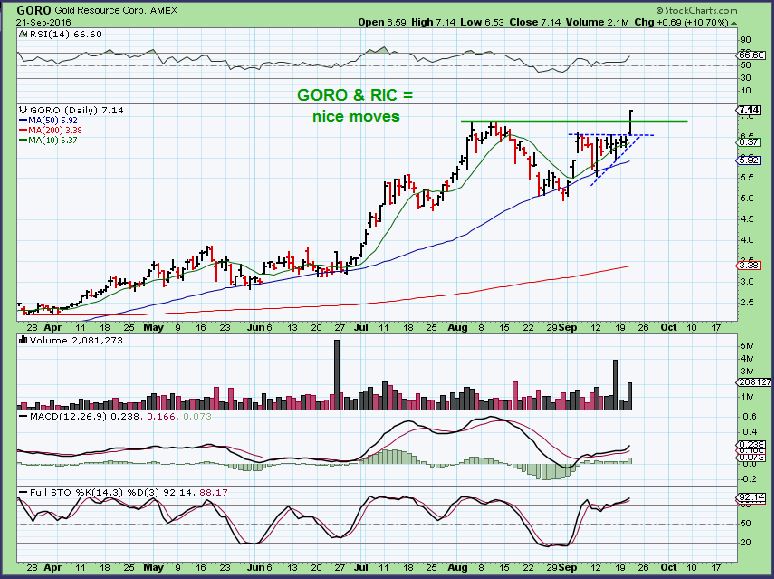This screenshot has height=579, width=774.
Task: Click the MA(10) 6.37 legend text
Action: 53,140
